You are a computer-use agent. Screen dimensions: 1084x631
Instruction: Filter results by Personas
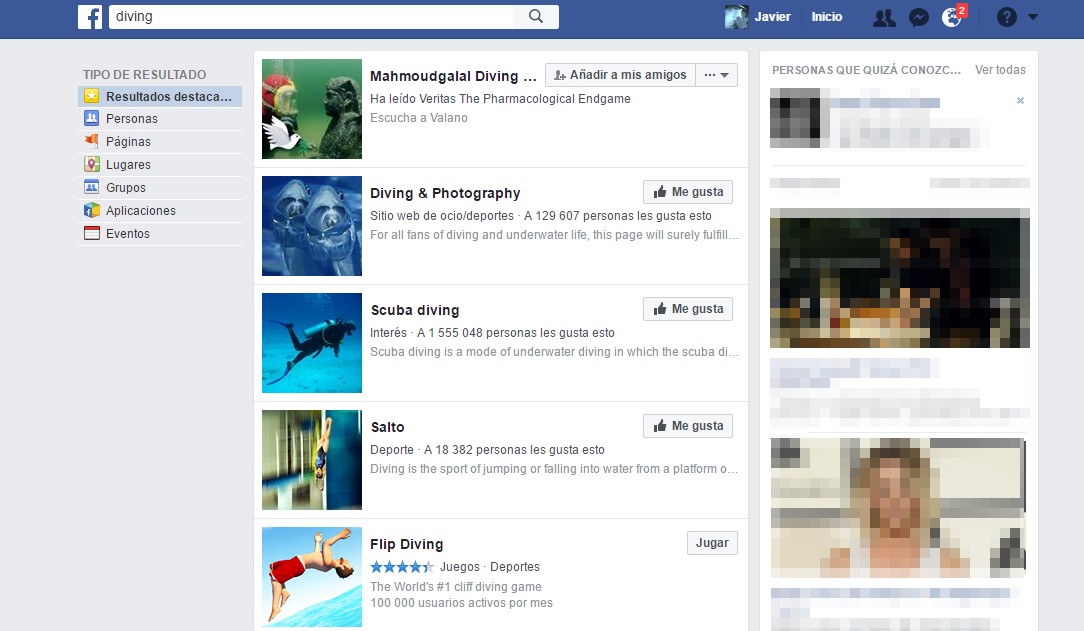[160, 119]
